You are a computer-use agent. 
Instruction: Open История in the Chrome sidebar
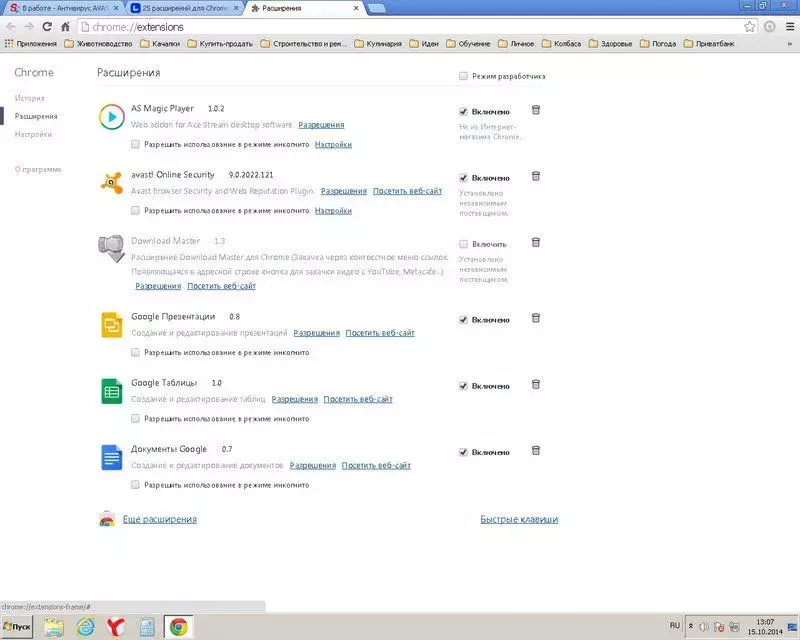coord(30,98)
